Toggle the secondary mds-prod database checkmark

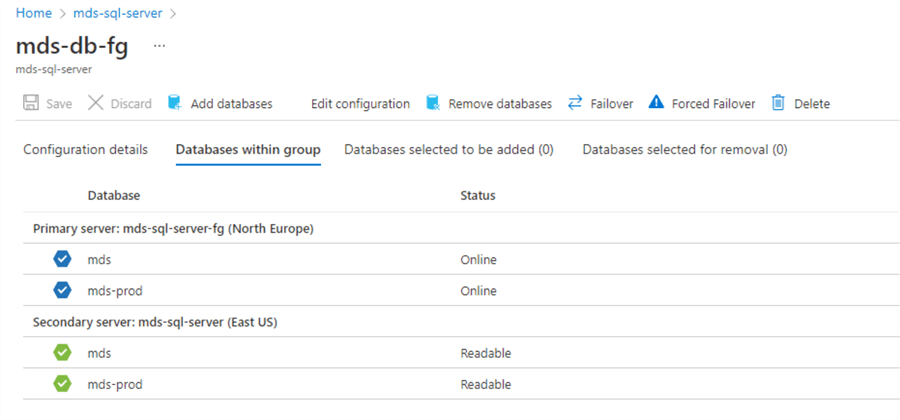[x=63, y=384]
